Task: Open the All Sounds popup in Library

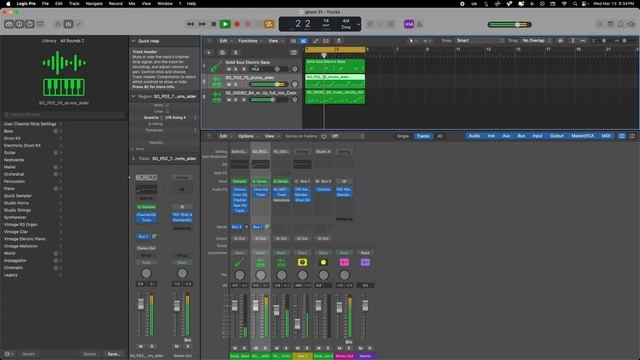Action: pos(72,41)
